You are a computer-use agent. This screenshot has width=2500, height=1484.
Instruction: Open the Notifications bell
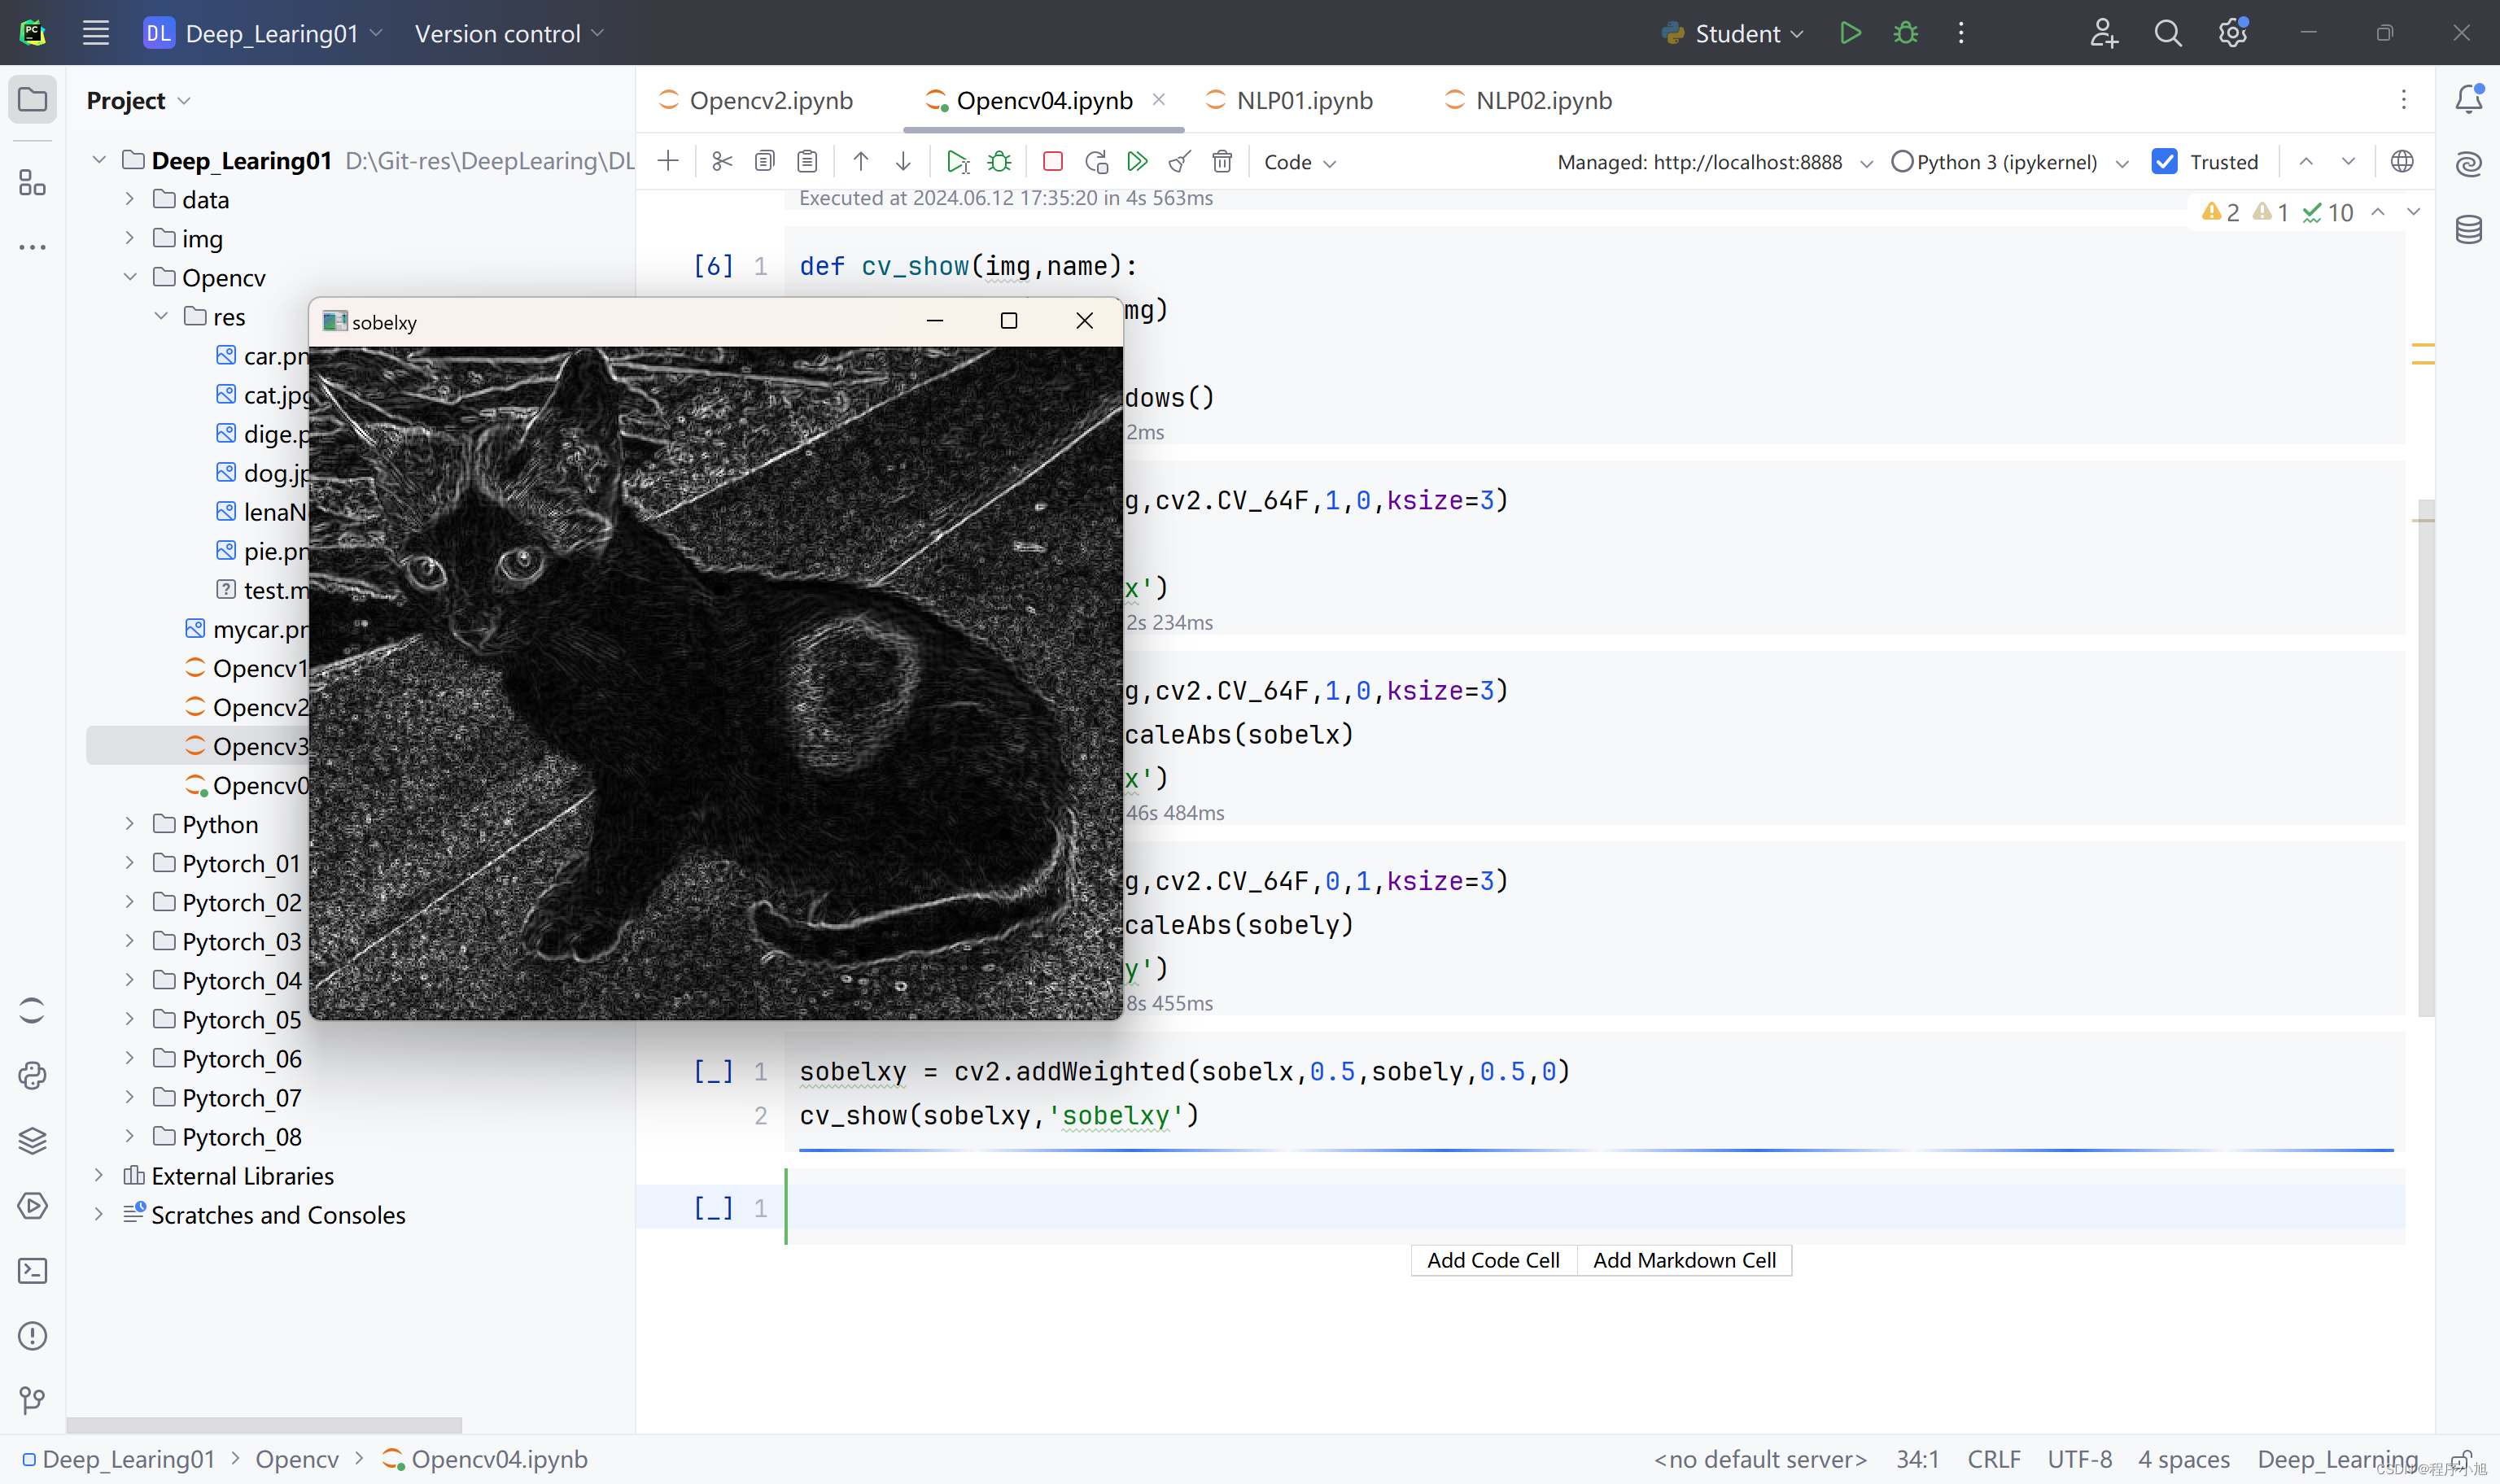pyautogui.click(x=2468, y=98)
